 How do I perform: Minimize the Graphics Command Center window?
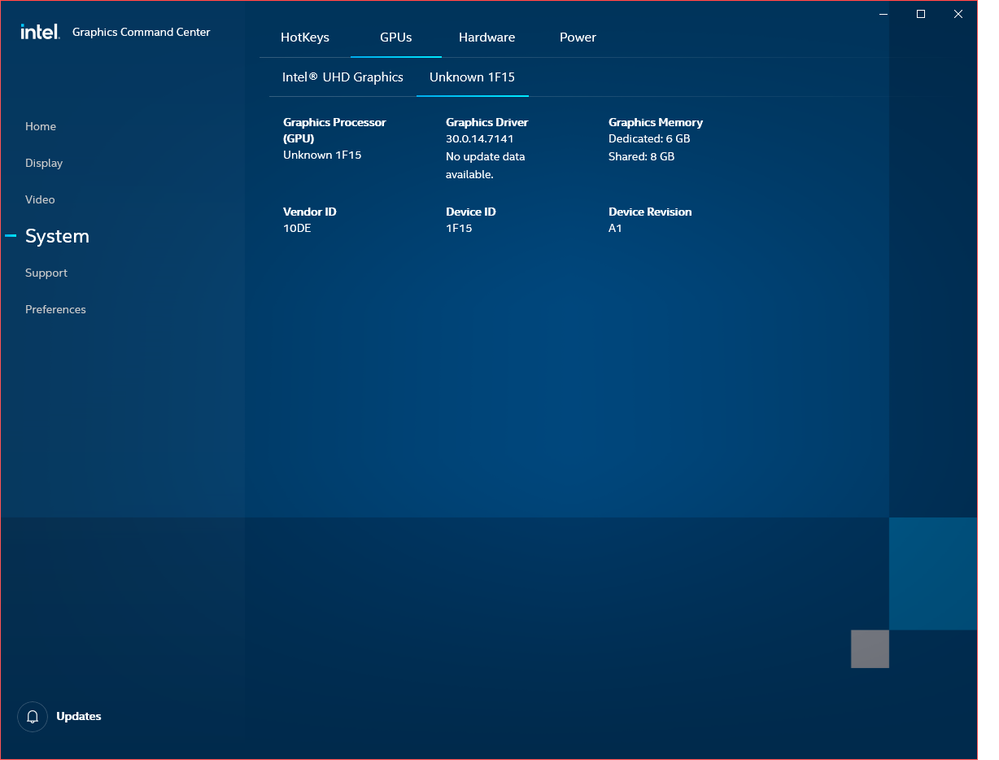(883, 14)
